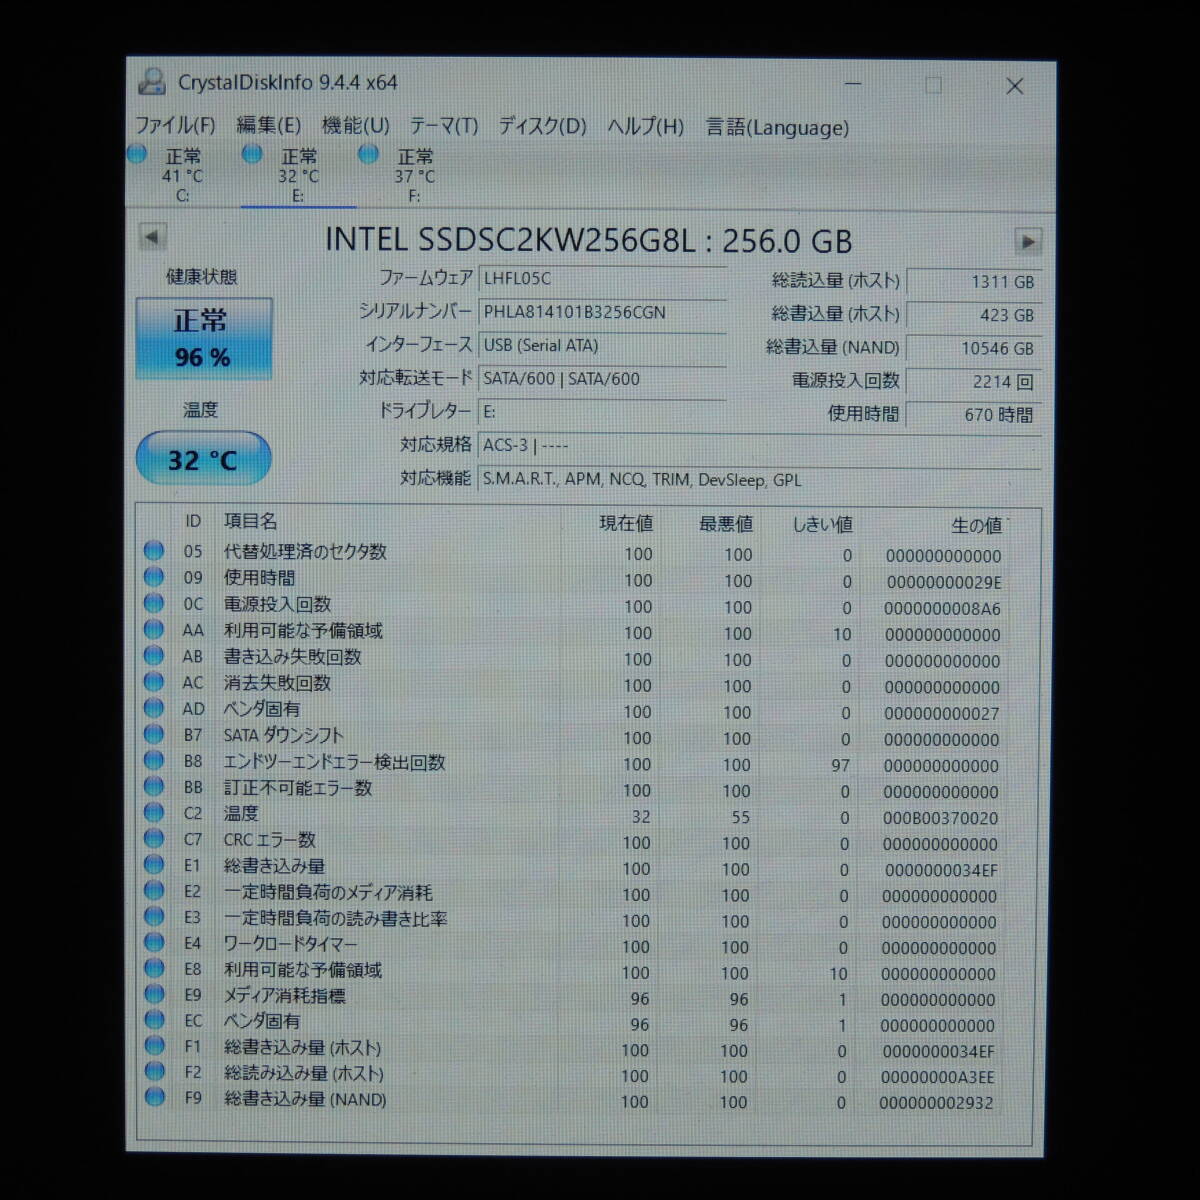Click status icon for ID E8 row
1200x1200 pixels.
click(153, 968)
